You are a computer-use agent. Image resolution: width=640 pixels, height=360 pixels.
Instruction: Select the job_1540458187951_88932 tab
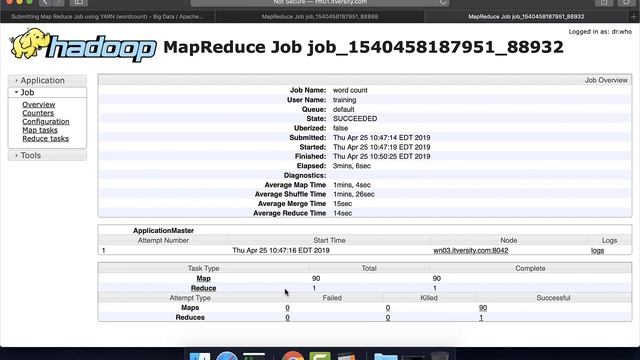[526, 17]
